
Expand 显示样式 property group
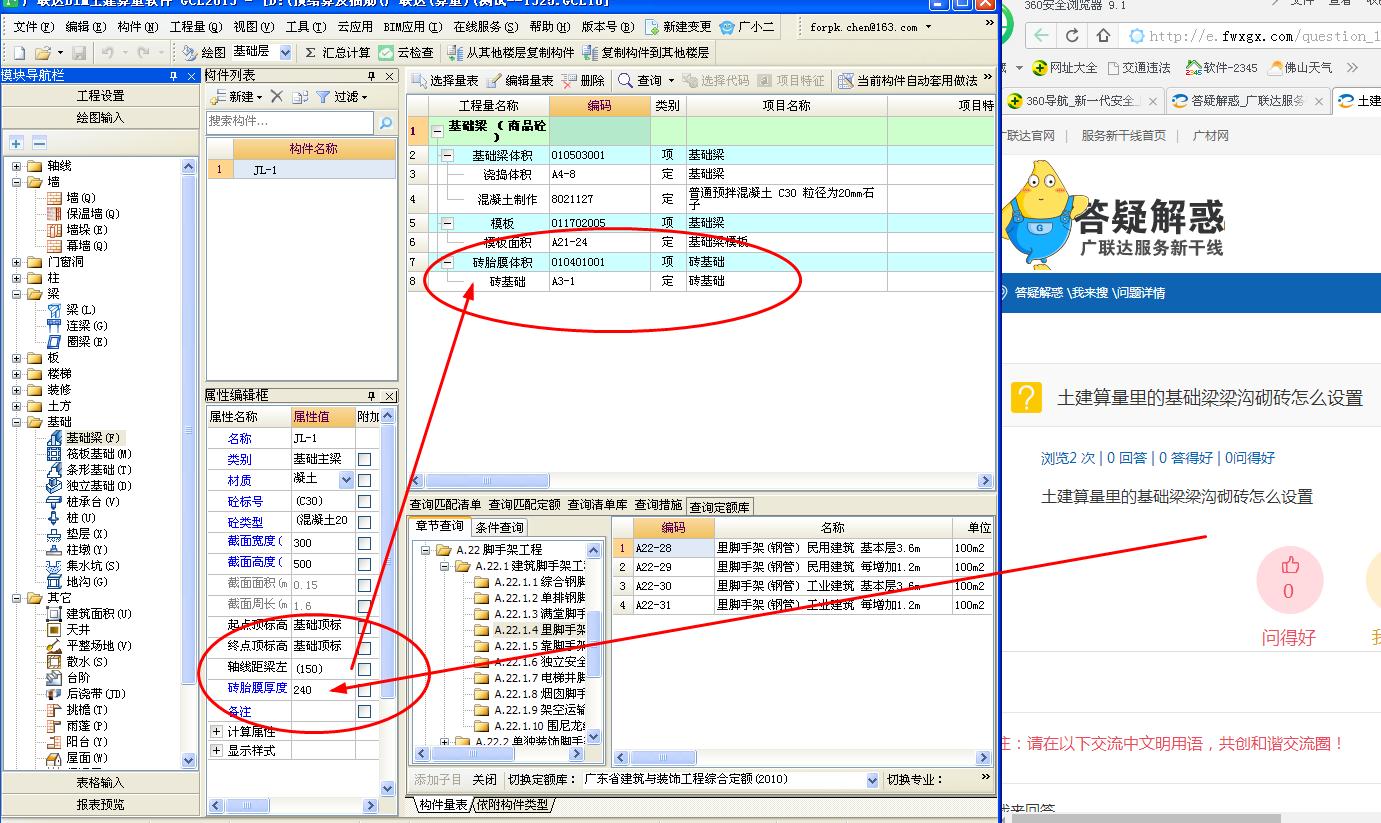[x=217, y=750]
